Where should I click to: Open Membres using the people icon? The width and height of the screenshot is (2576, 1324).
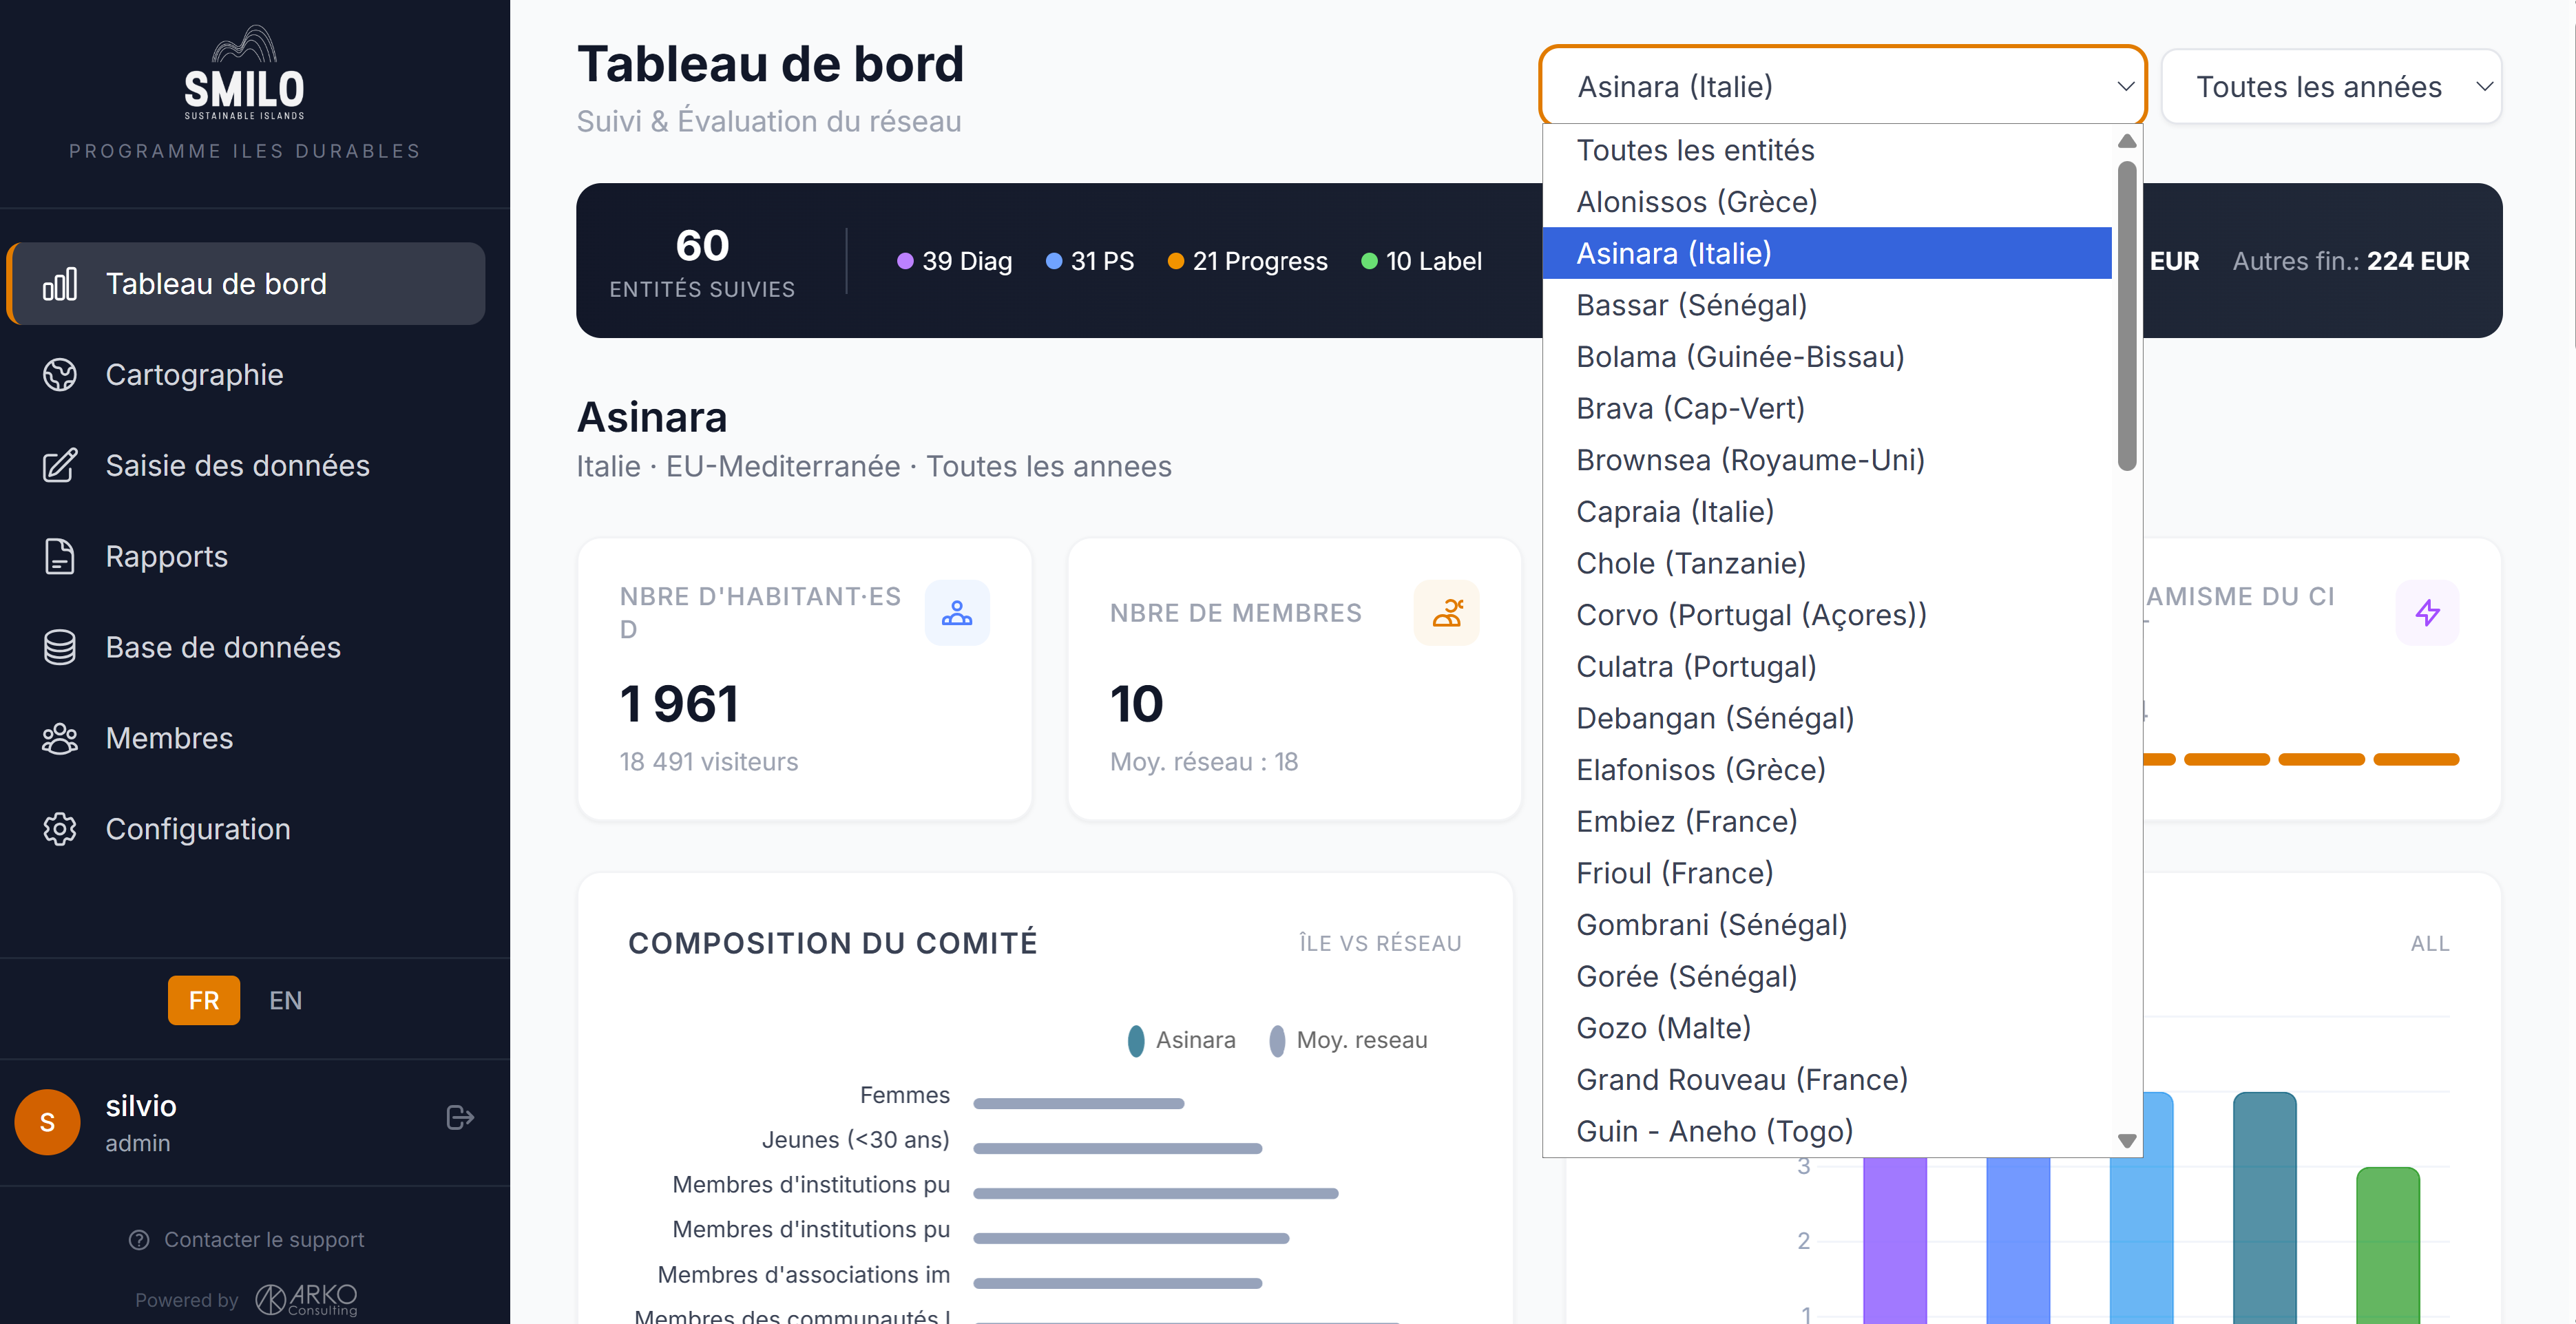click(59, 738)
